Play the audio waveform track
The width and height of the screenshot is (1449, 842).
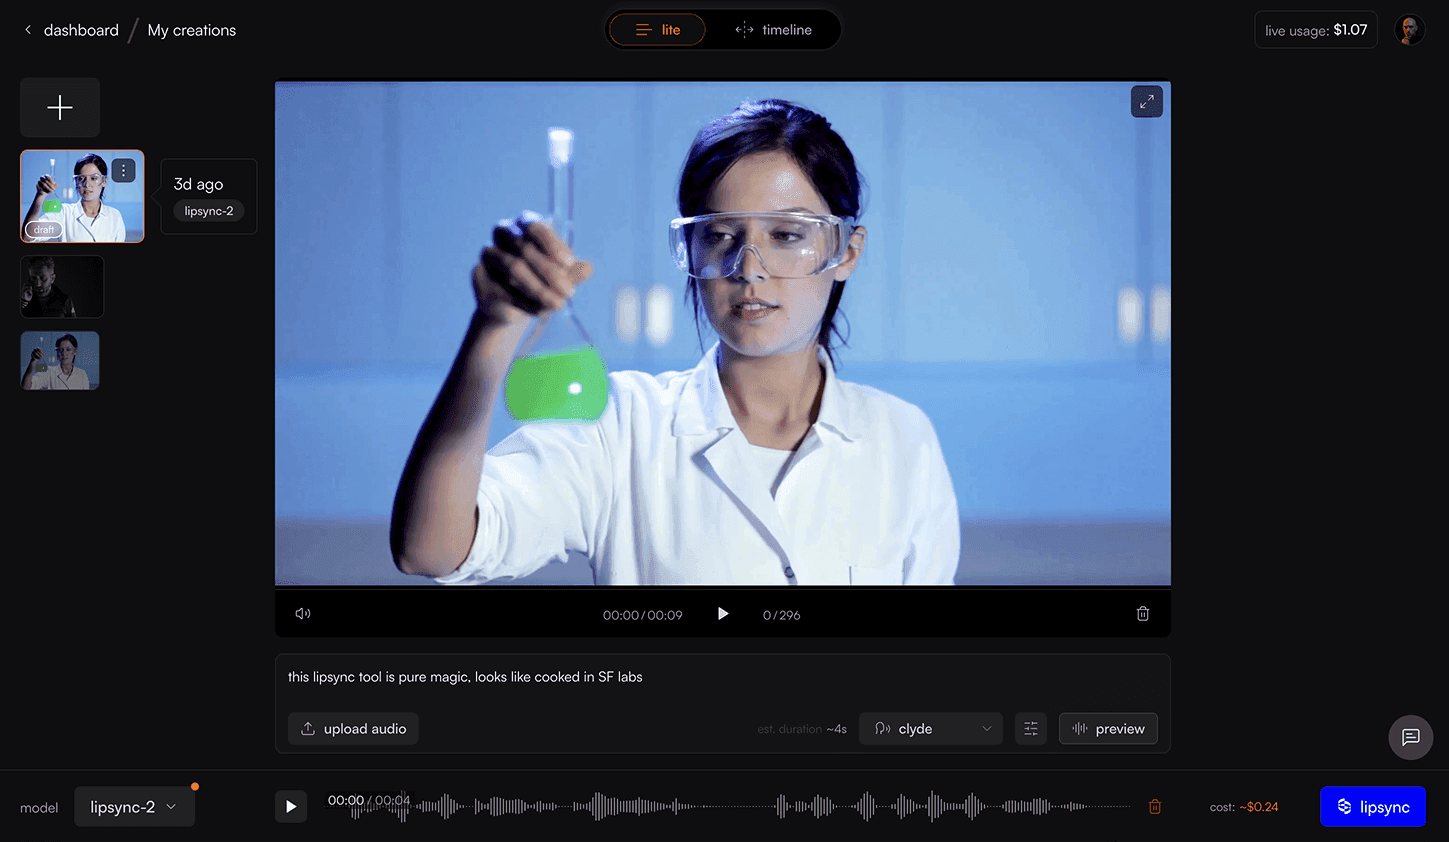click(291, 807)
